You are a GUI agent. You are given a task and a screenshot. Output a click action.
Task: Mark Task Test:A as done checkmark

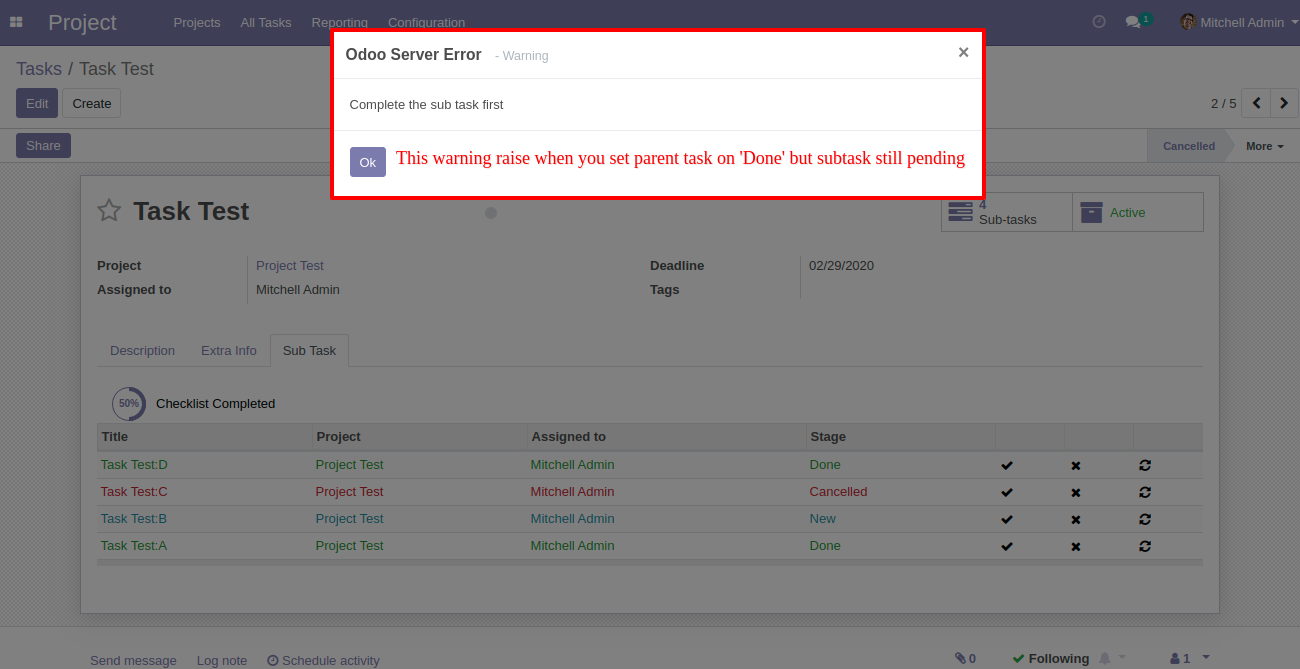[1007, 546]
